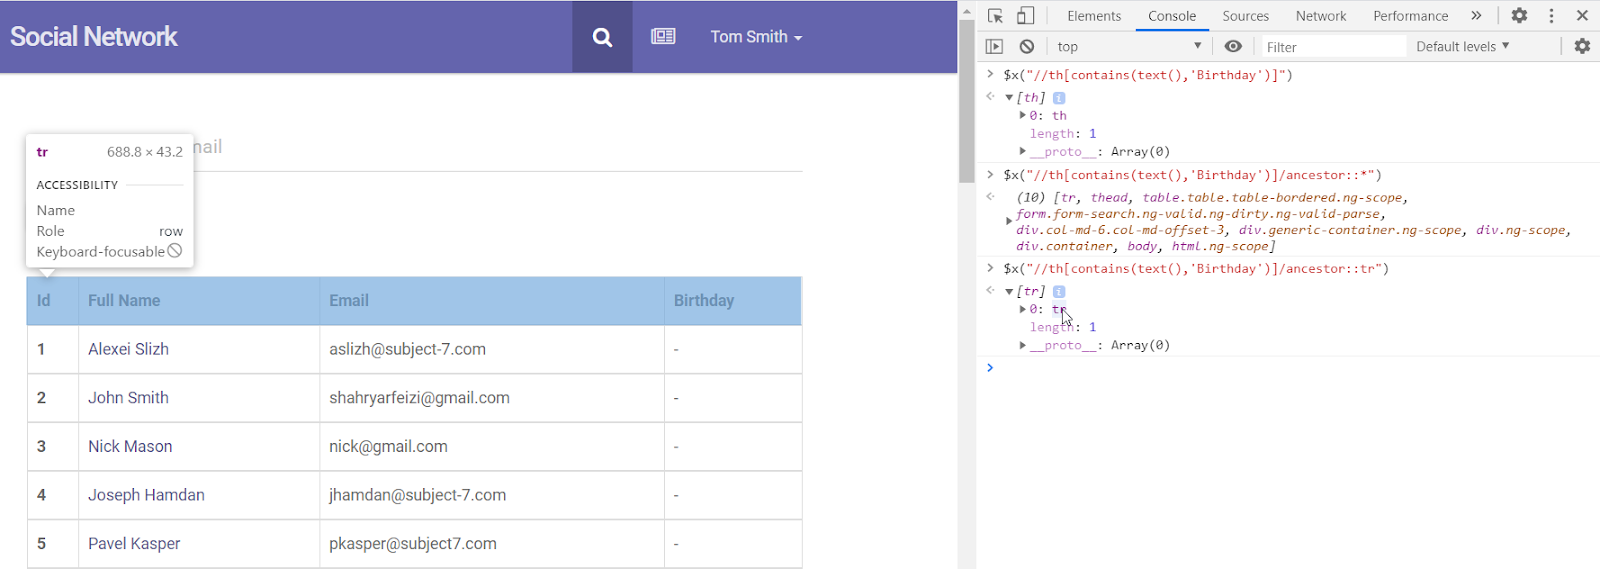Click the search magnifier icon in navbar
1600x569 pixels.
pos(602,37)
